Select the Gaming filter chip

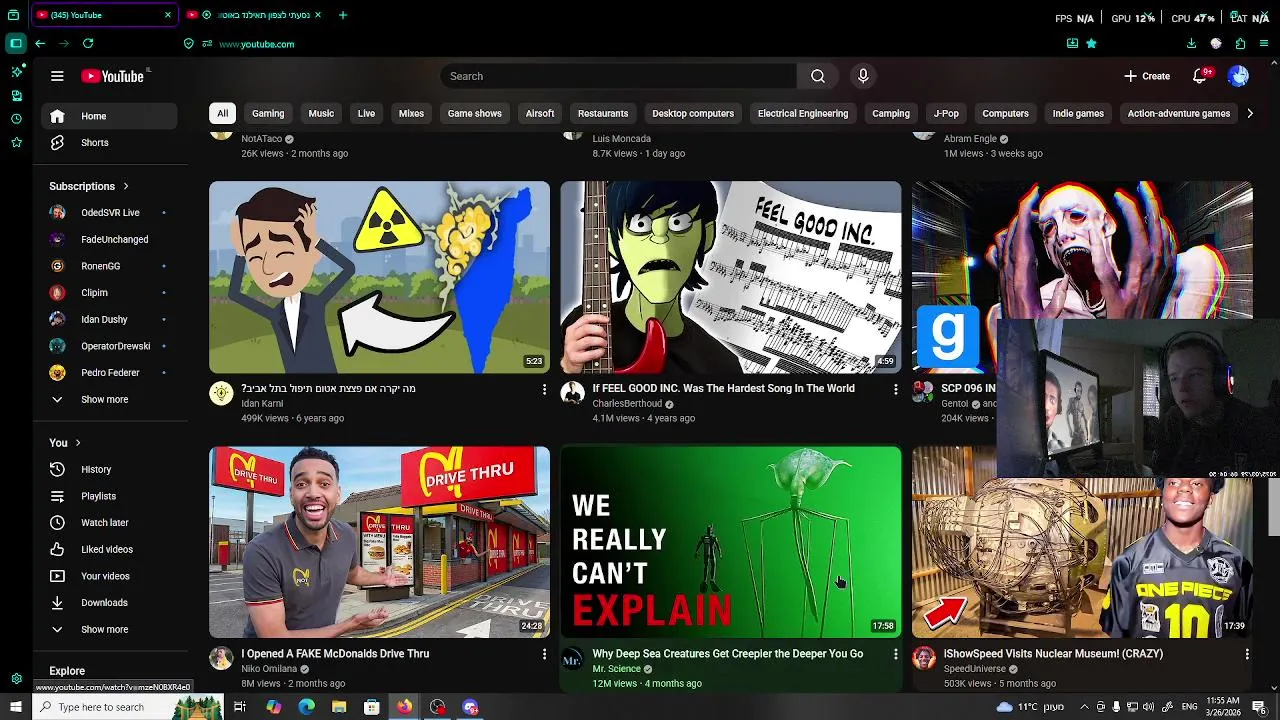(268, 113)
